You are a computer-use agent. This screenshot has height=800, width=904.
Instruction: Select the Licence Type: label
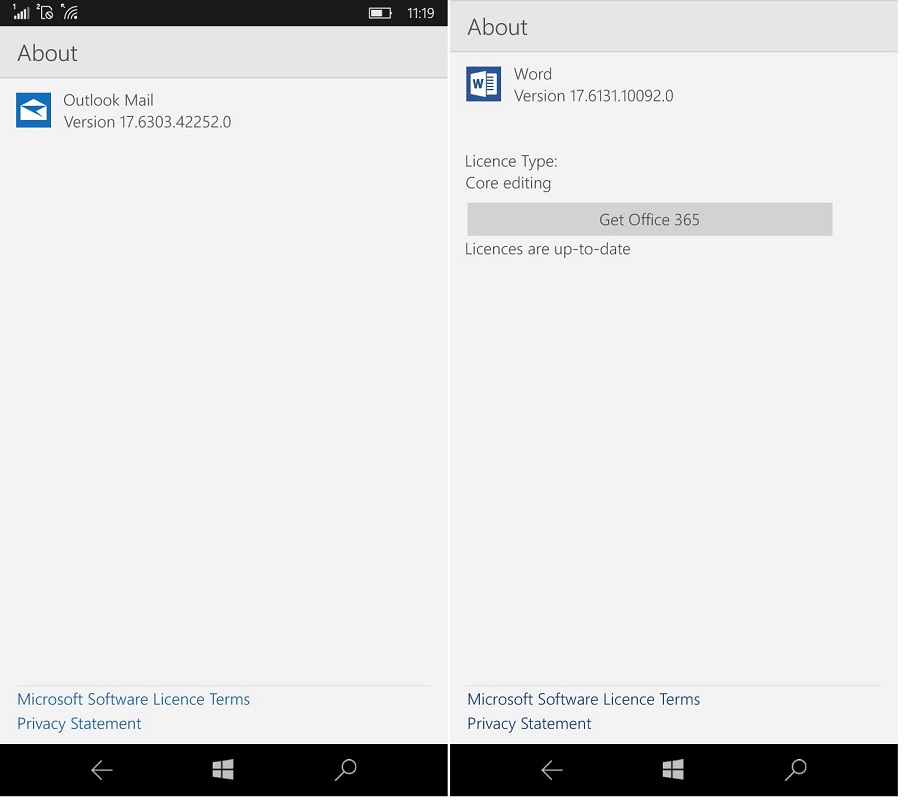511,161
